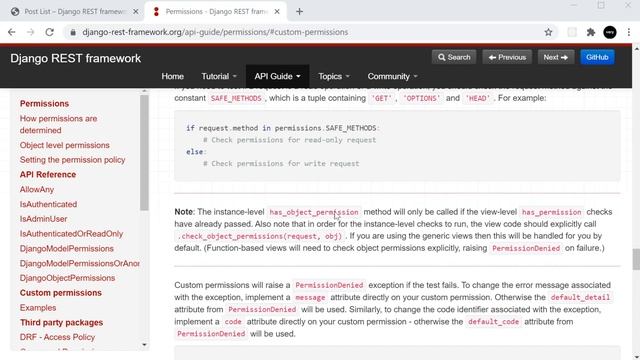Expand the Tutorial dropdown menu
The height and width of the screenshot is (360, 640).
219,76
